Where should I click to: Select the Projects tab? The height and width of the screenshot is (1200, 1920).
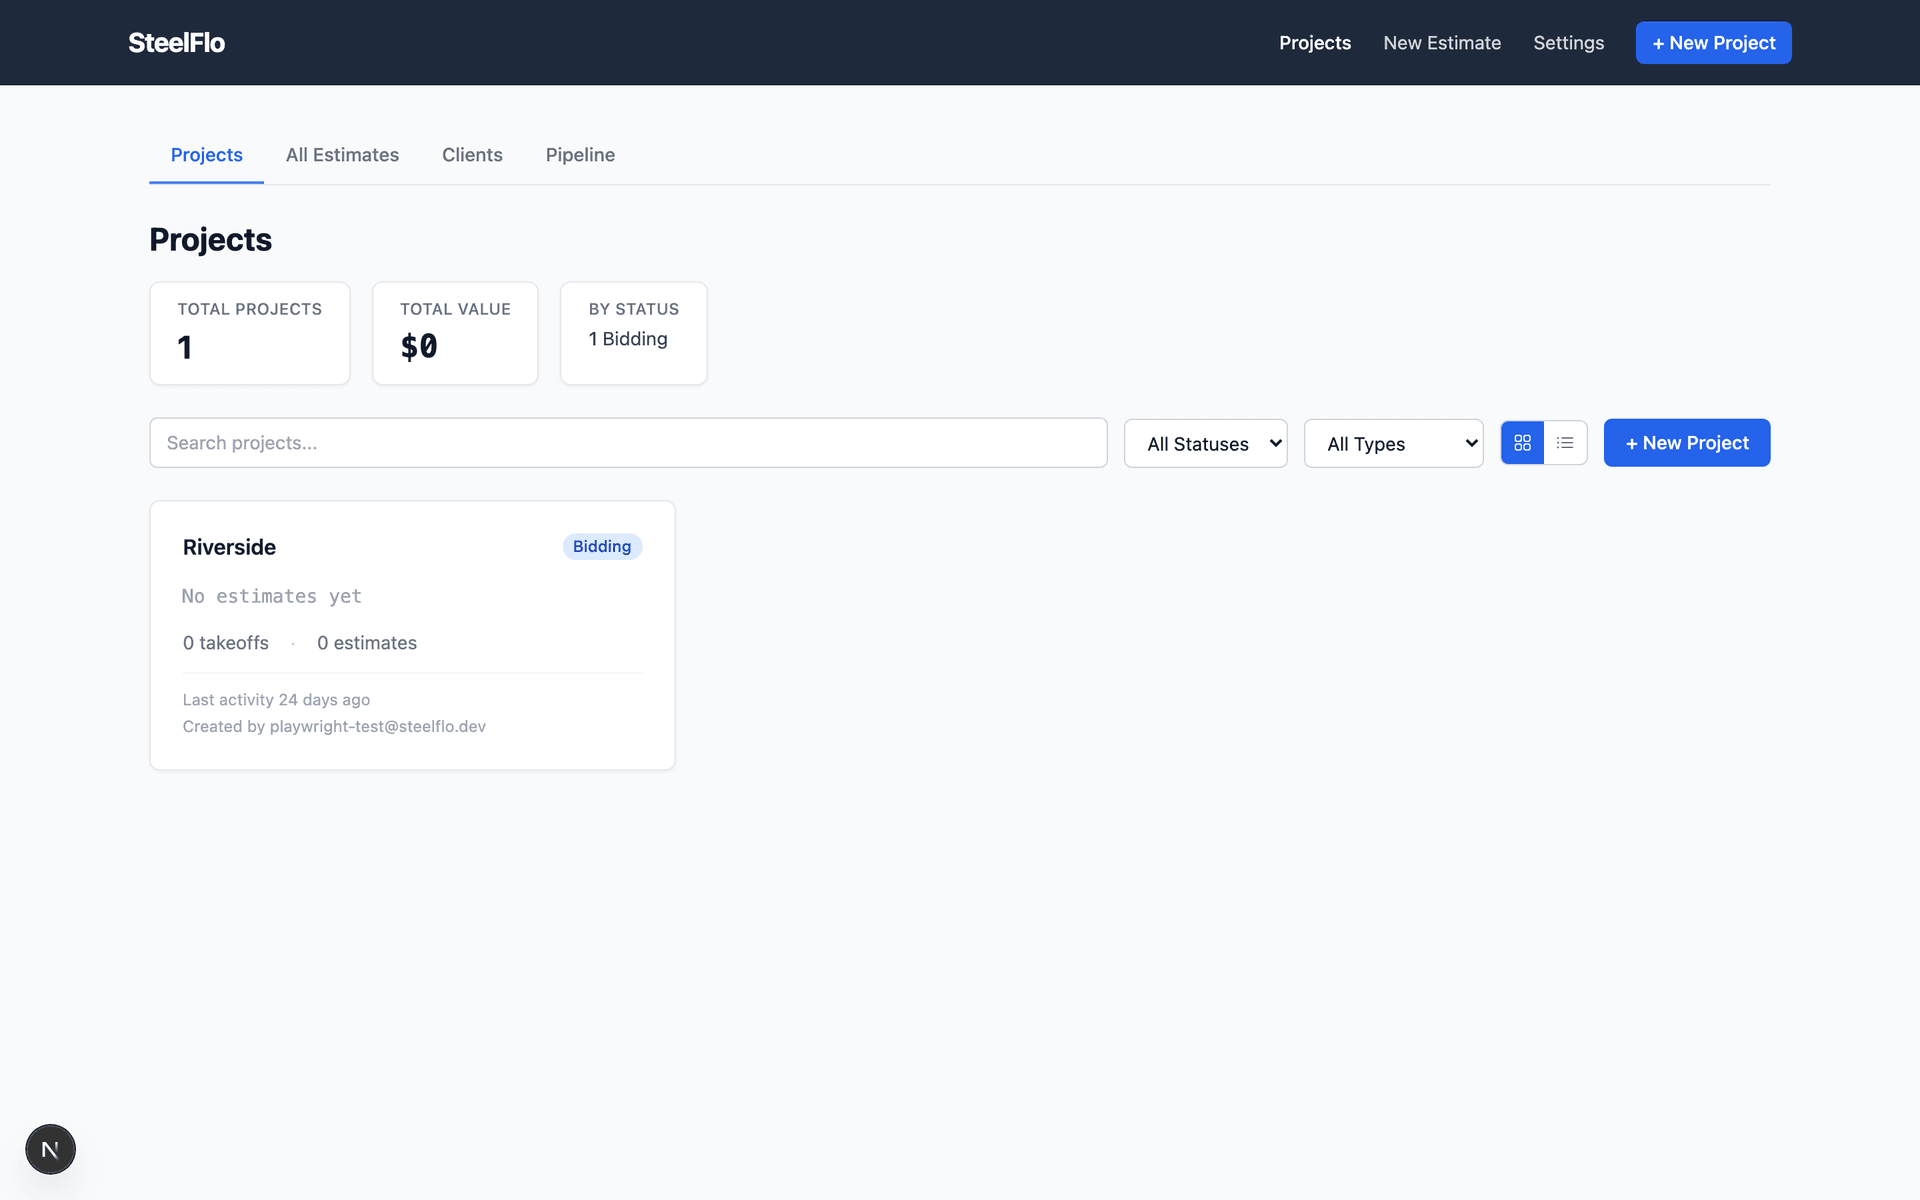206,155
